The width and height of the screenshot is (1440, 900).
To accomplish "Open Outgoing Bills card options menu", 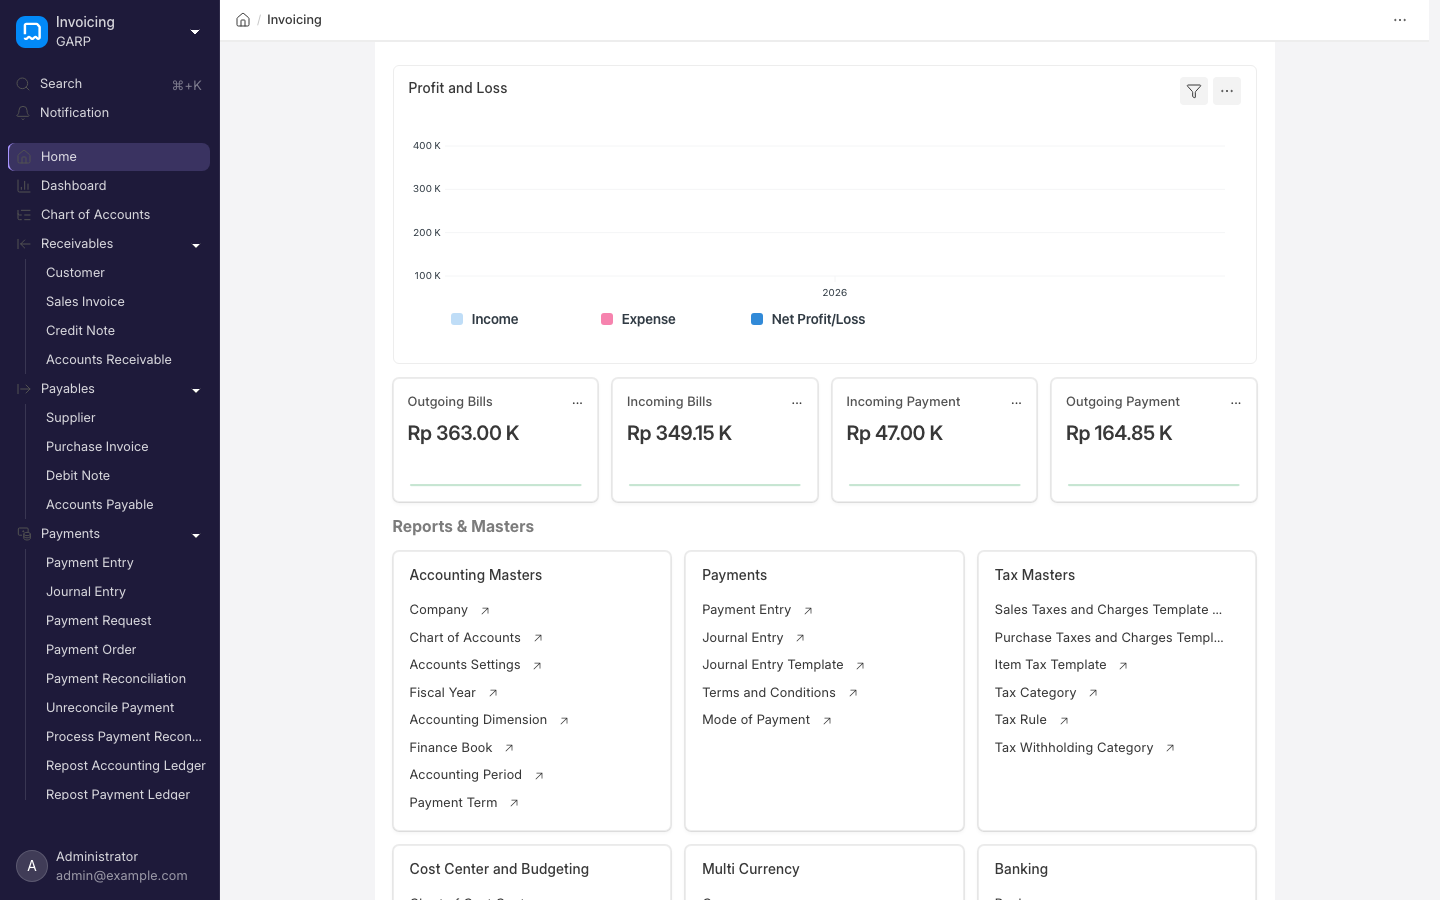I will (x=577, y=403).
